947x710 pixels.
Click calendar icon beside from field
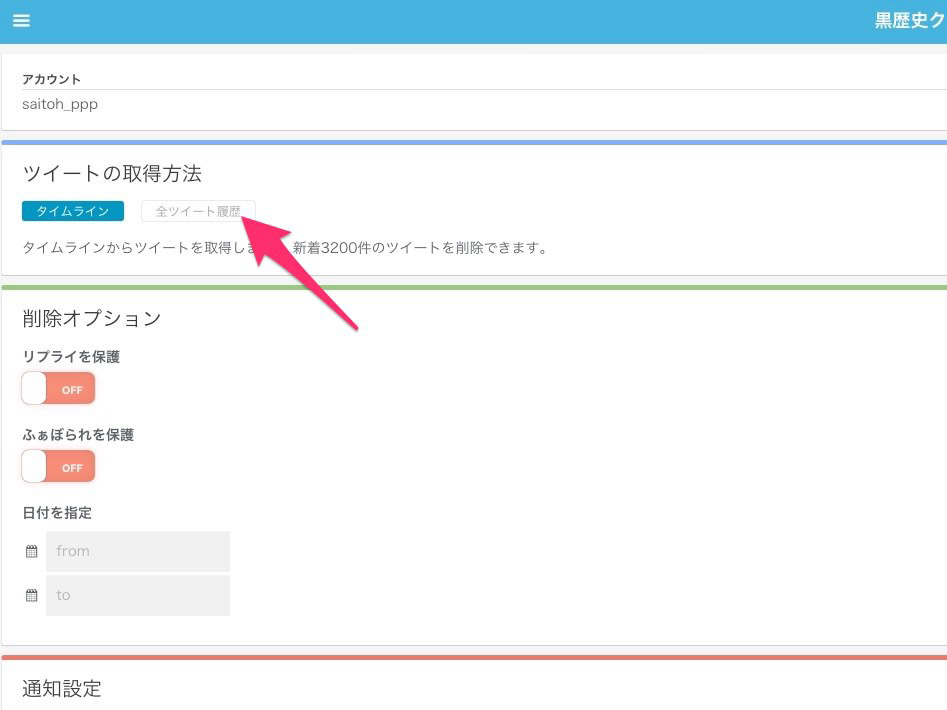coord(32,551)
